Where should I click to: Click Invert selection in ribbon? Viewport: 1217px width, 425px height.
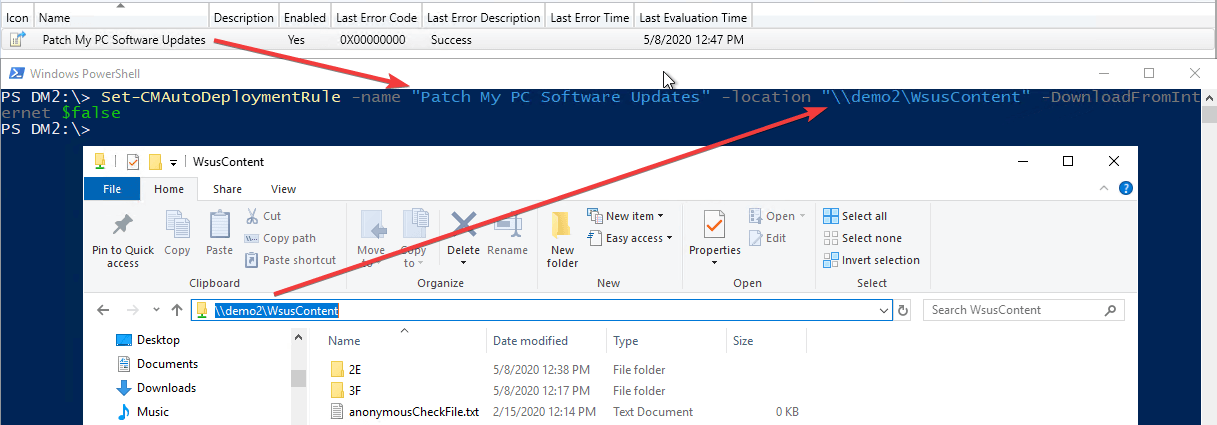pos(871,260)
